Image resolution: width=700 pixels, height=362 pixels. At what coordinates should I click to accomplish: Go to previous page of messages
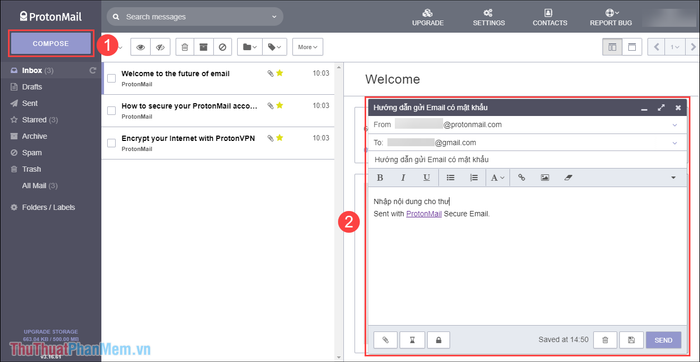(x=656, y=47)
